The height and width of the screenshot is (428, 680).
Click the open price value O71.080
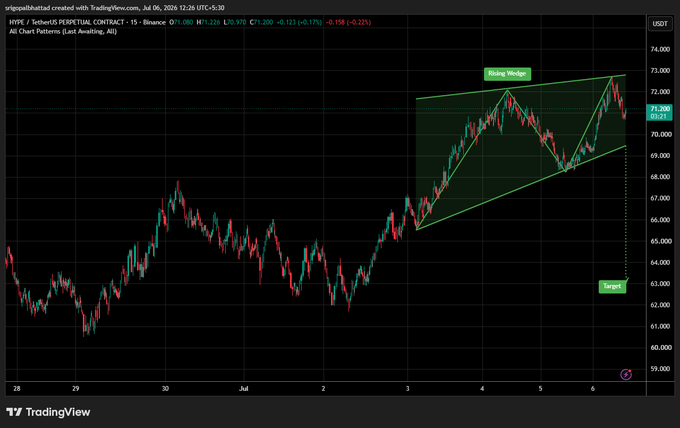(181, 22)
